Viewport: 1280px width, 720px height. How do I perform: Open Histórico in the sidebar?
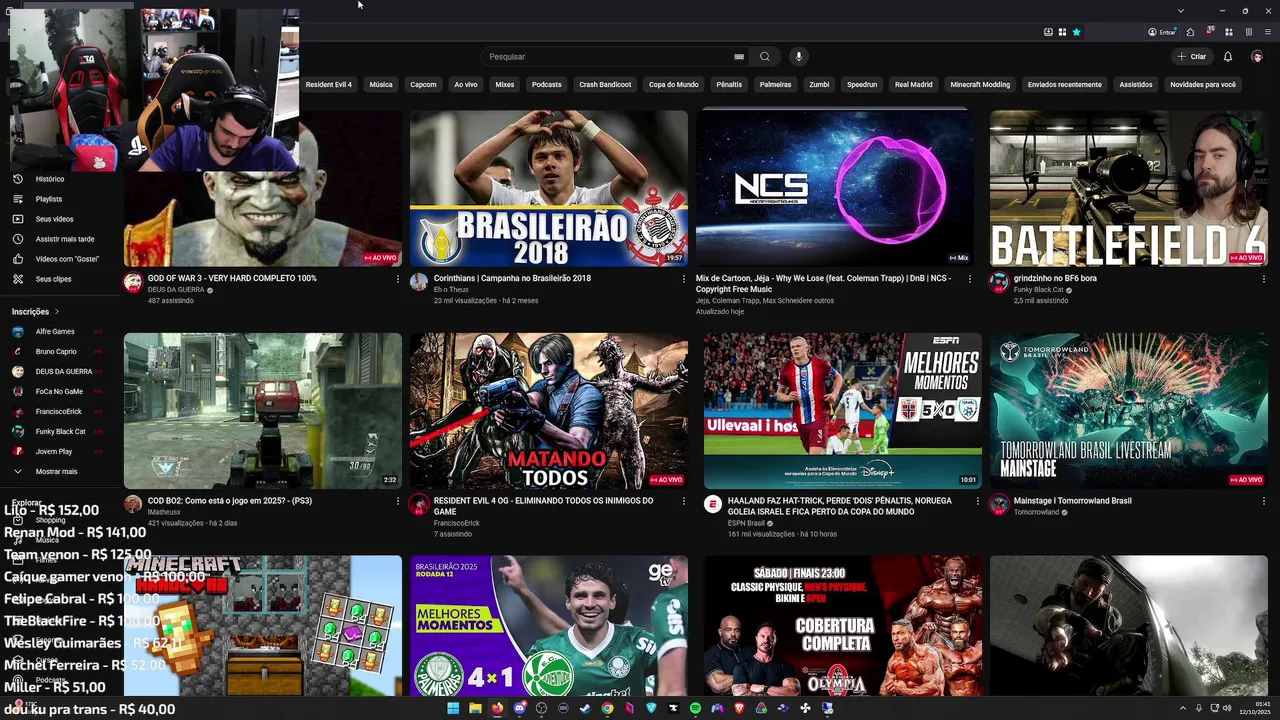50,179
